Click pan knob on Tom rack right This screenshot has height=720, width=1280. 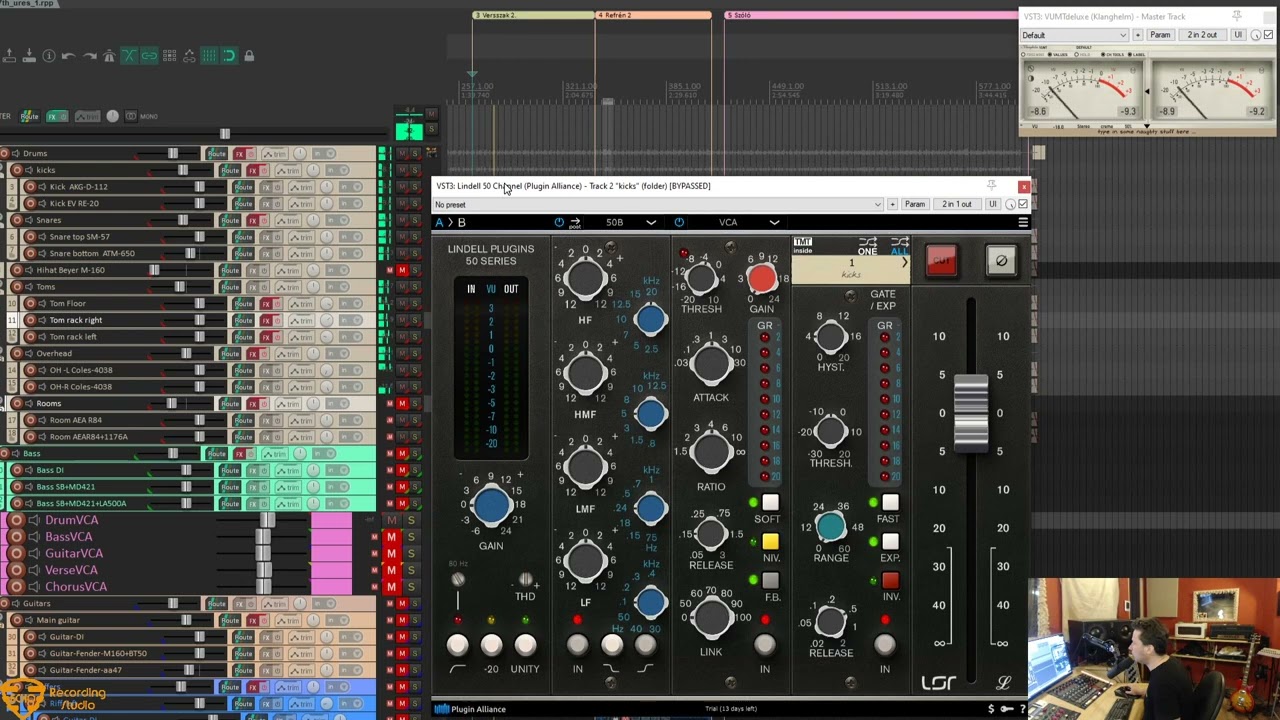pyautogui.click(x=327, y=320)
